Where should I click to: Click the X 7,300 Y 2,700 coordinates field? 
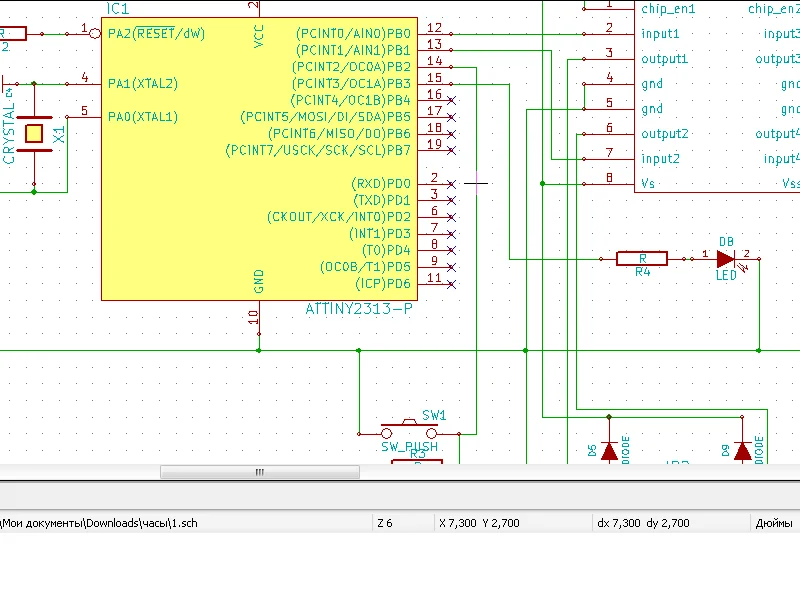click(x=479, y=523)
